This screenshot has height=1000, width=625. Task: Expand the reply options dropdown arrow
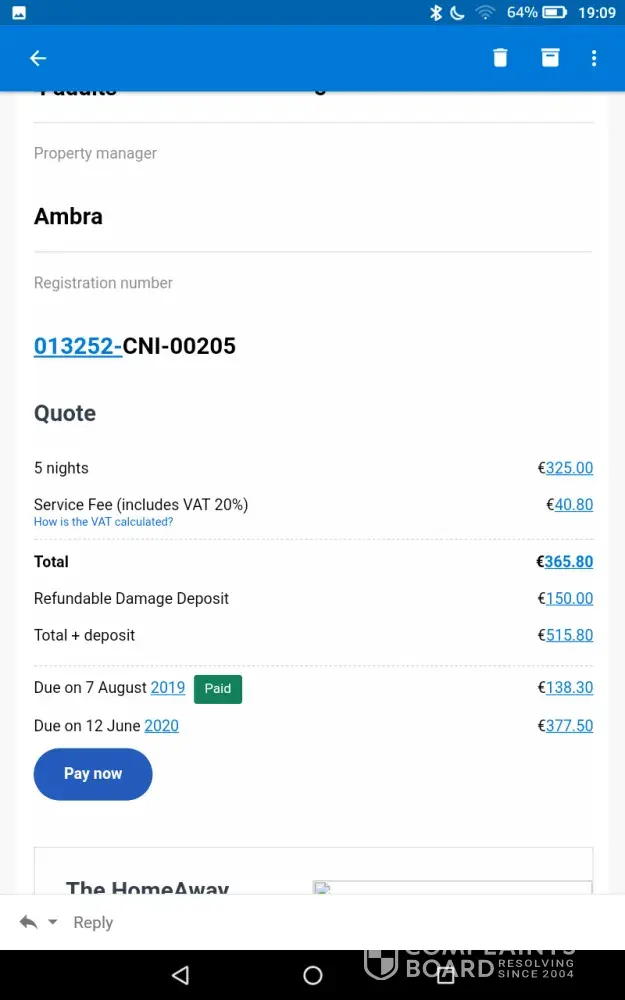point(53,922)
